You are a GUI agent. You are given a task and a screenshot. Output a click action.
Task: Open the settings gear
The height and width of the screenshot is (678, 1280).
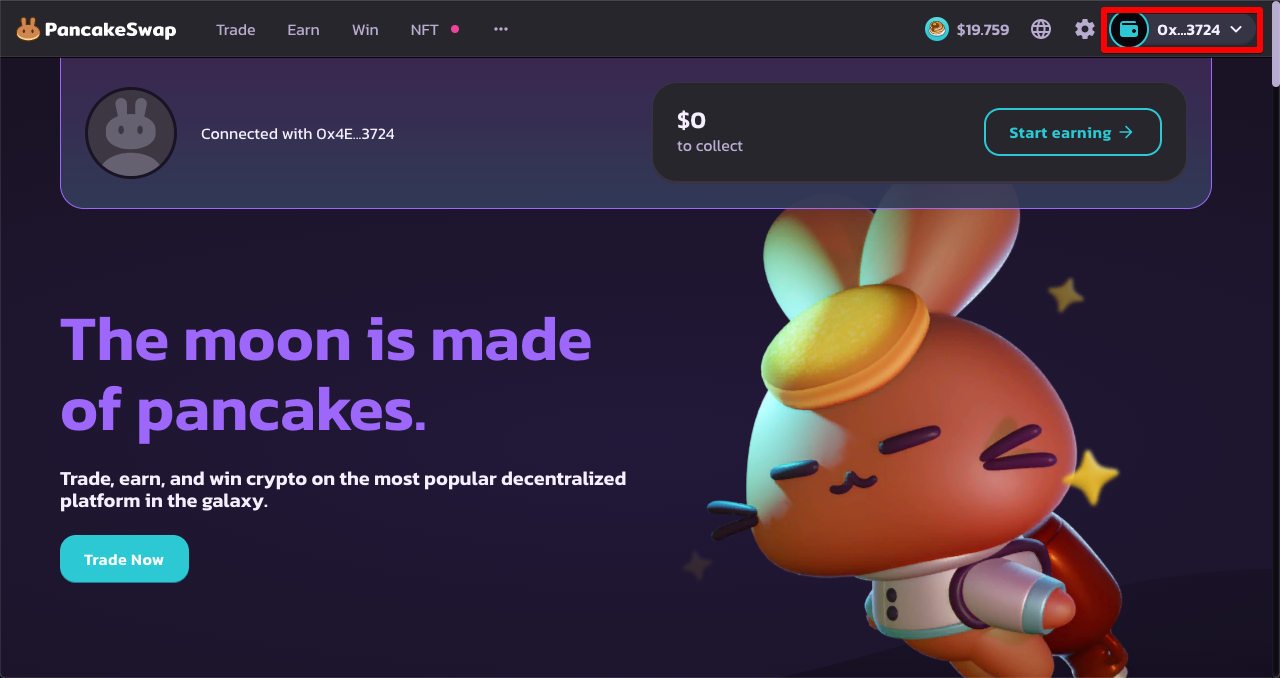1085,30
